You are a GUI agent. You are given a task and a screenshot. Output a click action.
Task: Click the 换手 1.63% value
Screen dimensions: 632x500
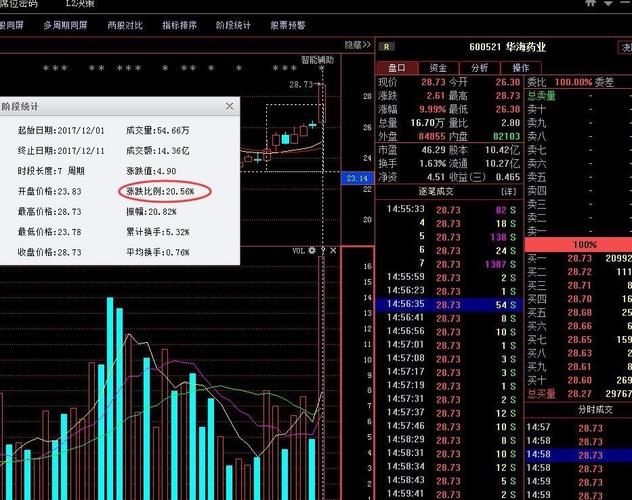tap(432, 164)
